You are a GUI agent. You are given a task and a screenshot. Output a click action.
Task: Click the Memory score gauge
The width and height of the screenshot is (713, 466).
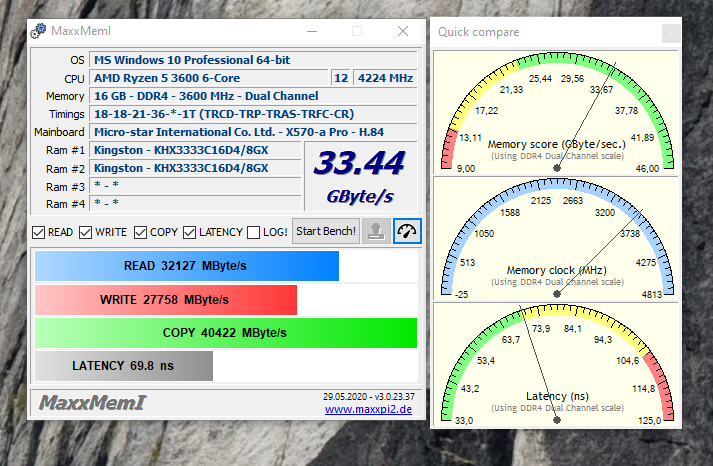click(556, 113)
